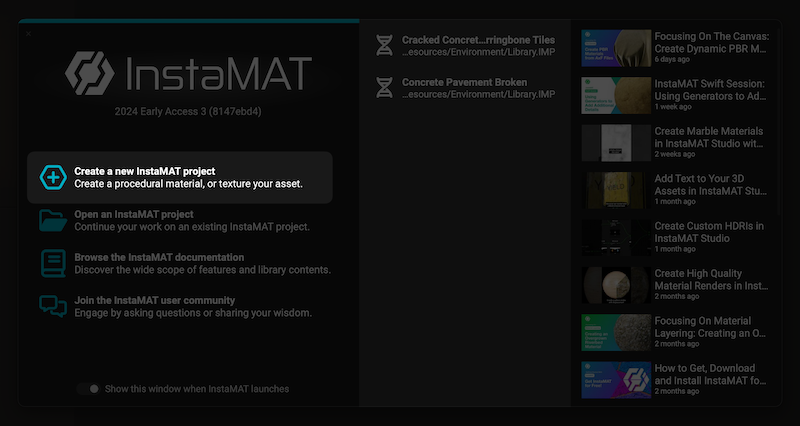Click the news list vertical scrollbar
The width and height of the screenshot is (800, 426).
(x=778, y=122)
